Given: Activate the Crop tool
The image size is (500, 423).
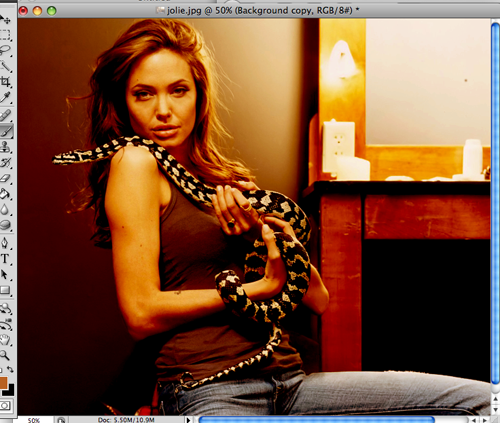Looking at the screenshot, I should pyautogui.click(x=5, y=81).
